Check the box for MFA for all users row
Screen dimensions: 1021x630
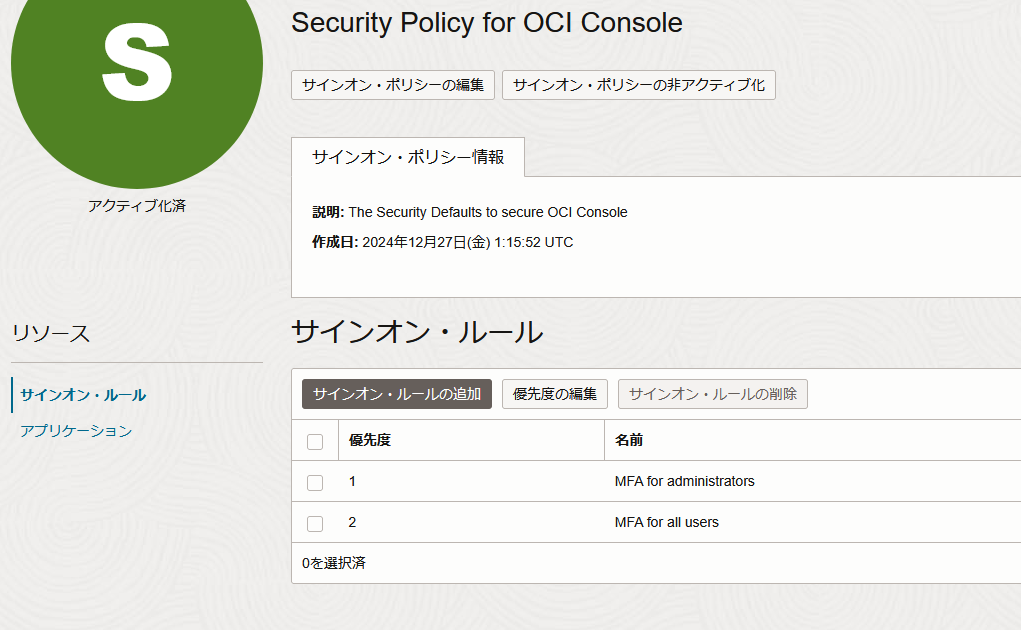[x=315, y=524]
